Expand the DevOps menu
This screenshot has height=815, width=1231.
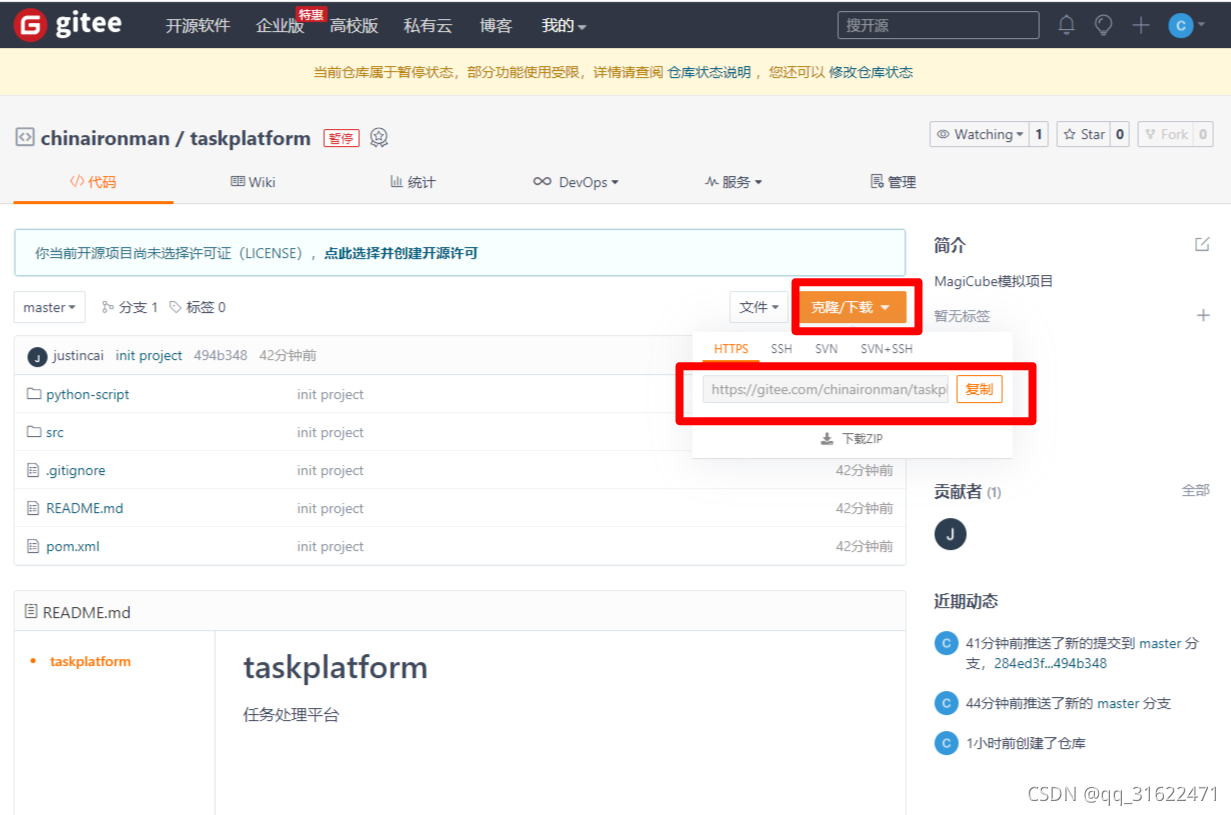(576, 182)
